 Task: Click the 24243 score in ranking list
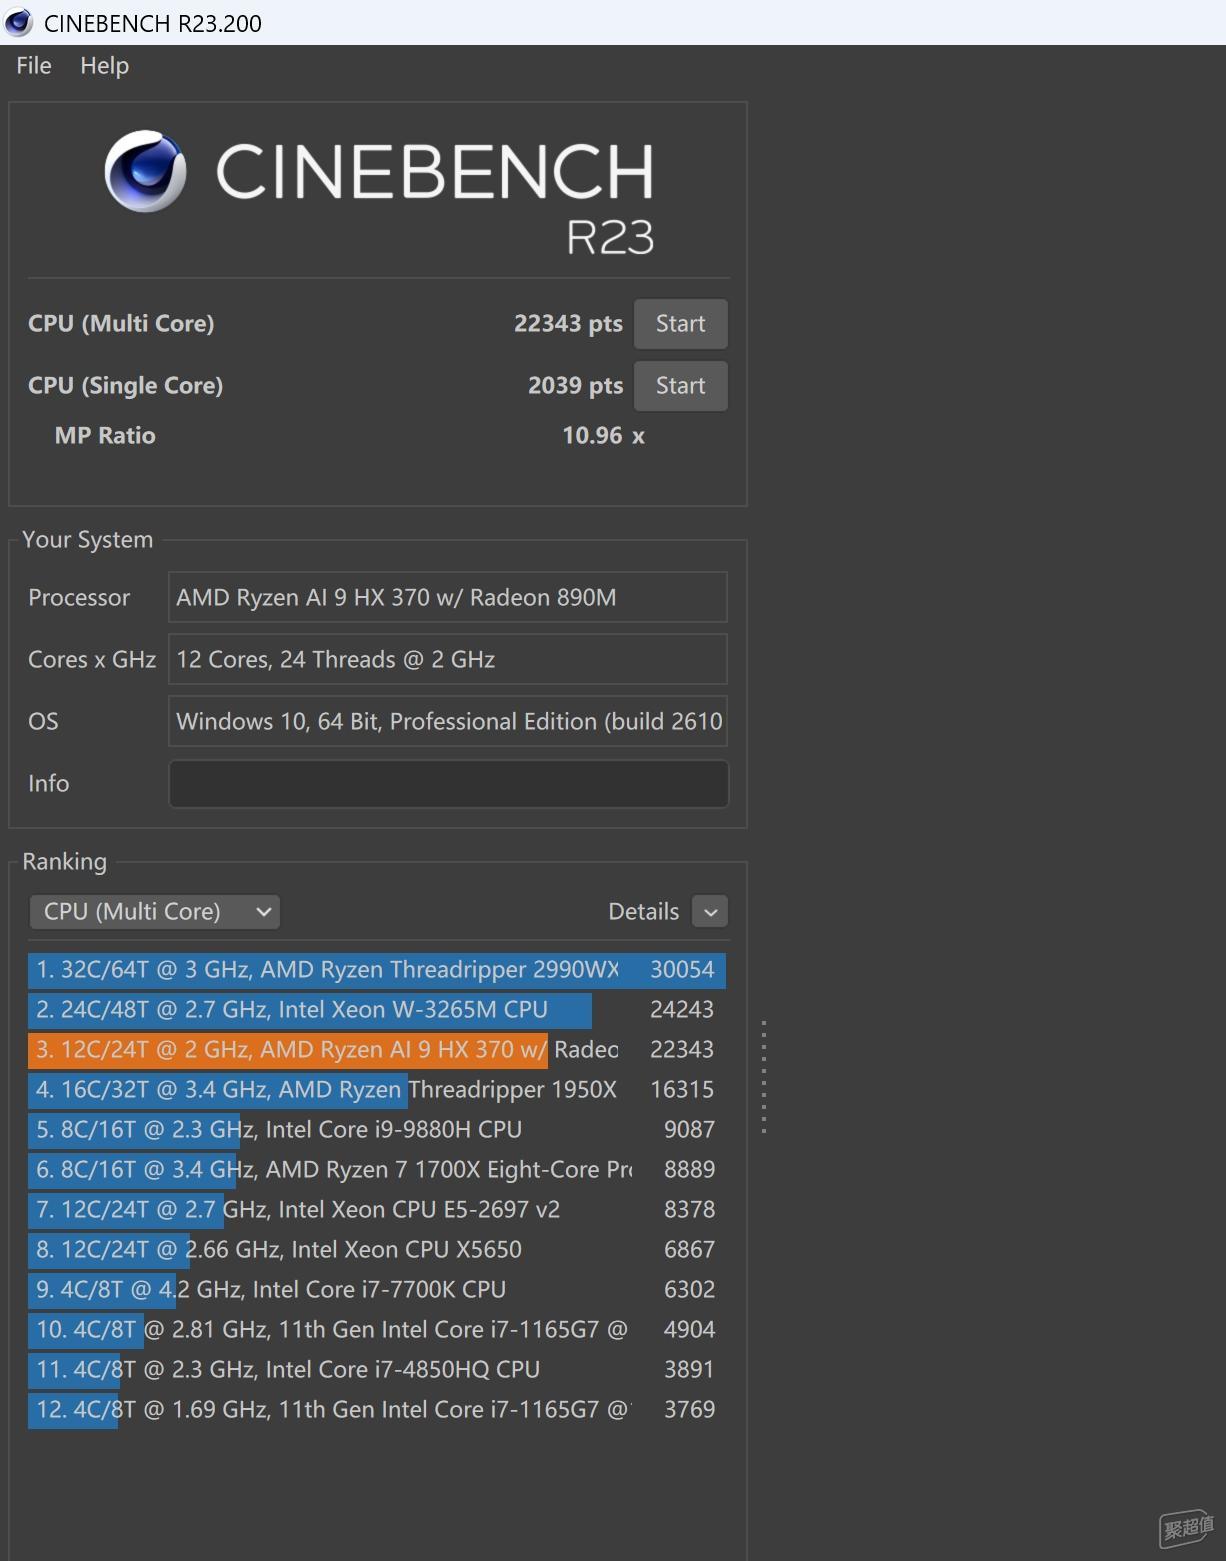pyautogui.click(x=683, y=1010)
